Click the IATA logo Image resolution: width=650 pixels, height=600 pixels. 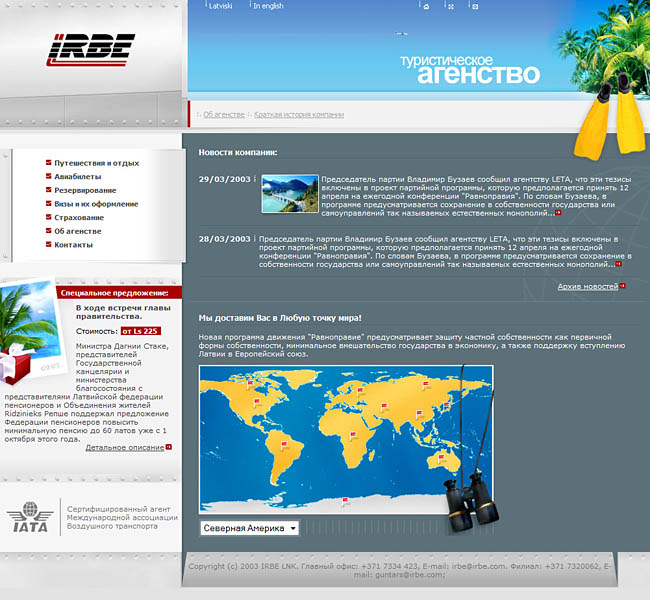click(x=34, y=517)
